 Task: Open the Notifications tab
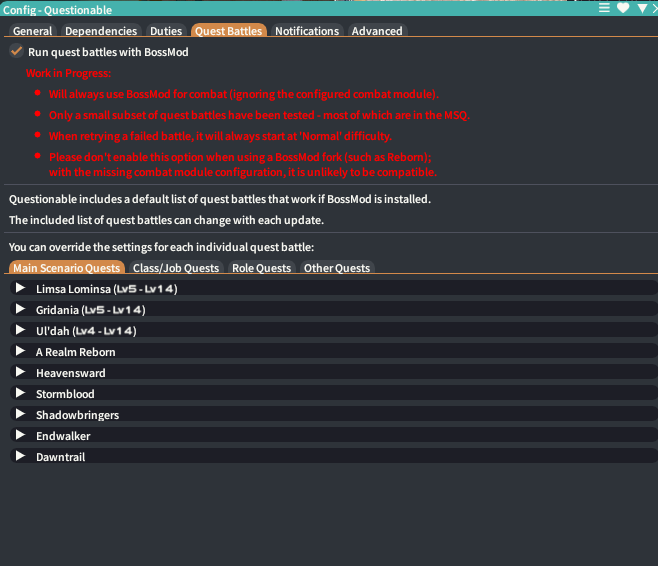(307, 31)
